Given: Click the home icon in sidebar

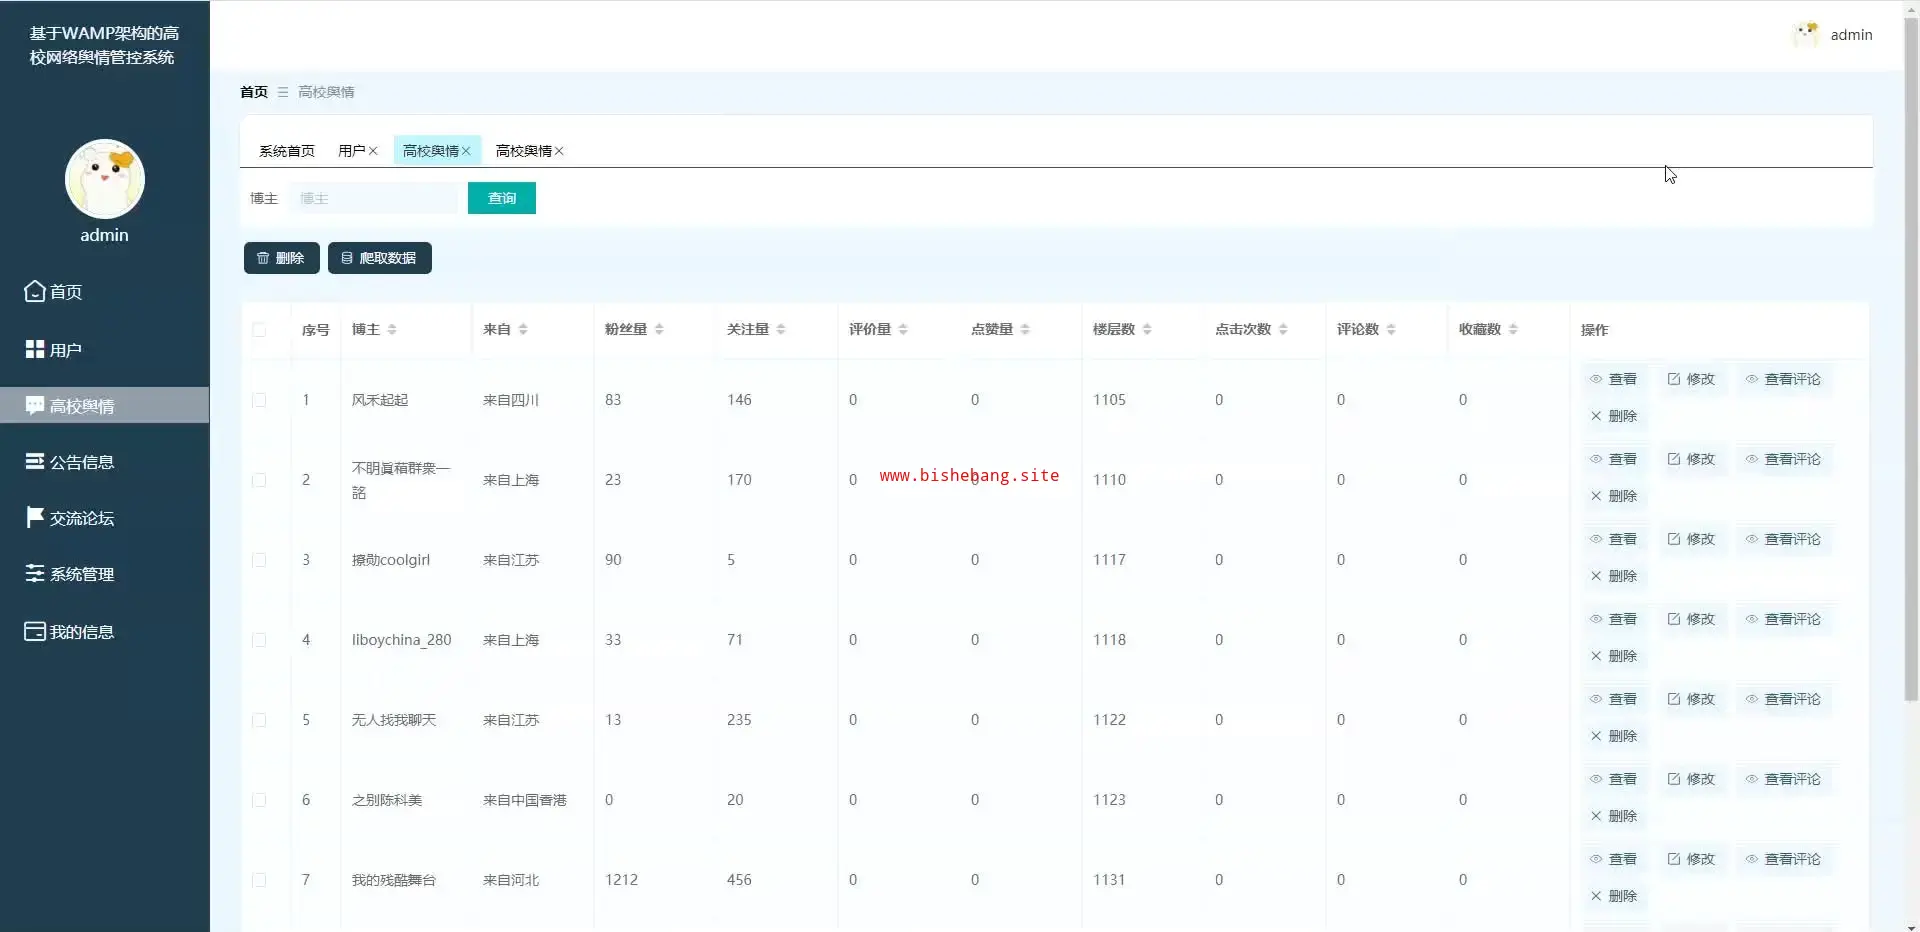Looking at the screenshot, I should (35, 291).
